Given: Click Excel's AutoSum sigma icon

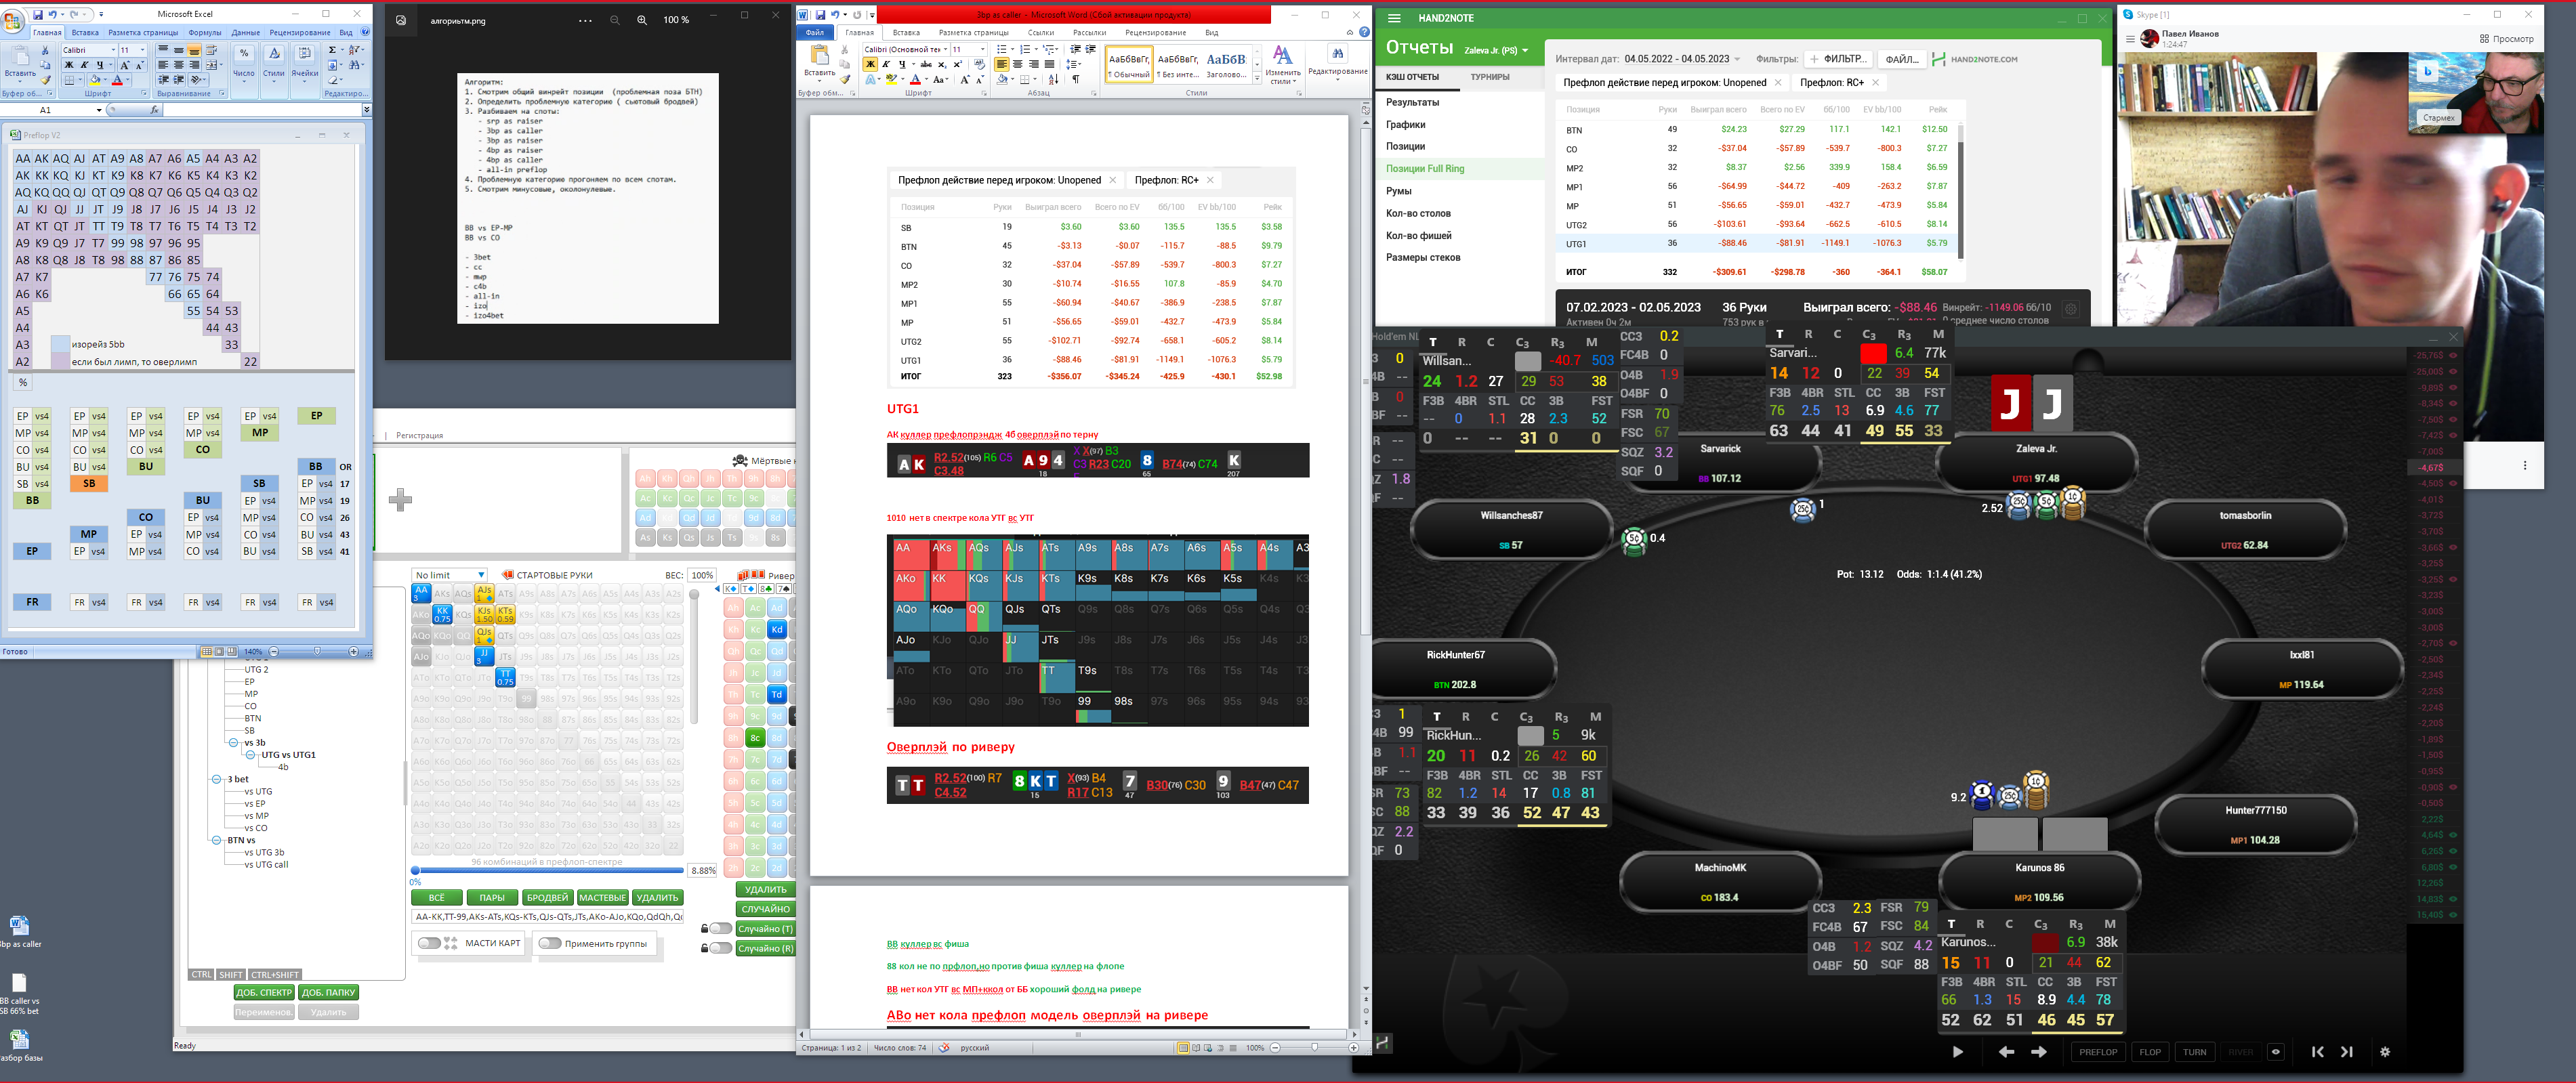Looking at the screenshot, I should click(334, 50).
